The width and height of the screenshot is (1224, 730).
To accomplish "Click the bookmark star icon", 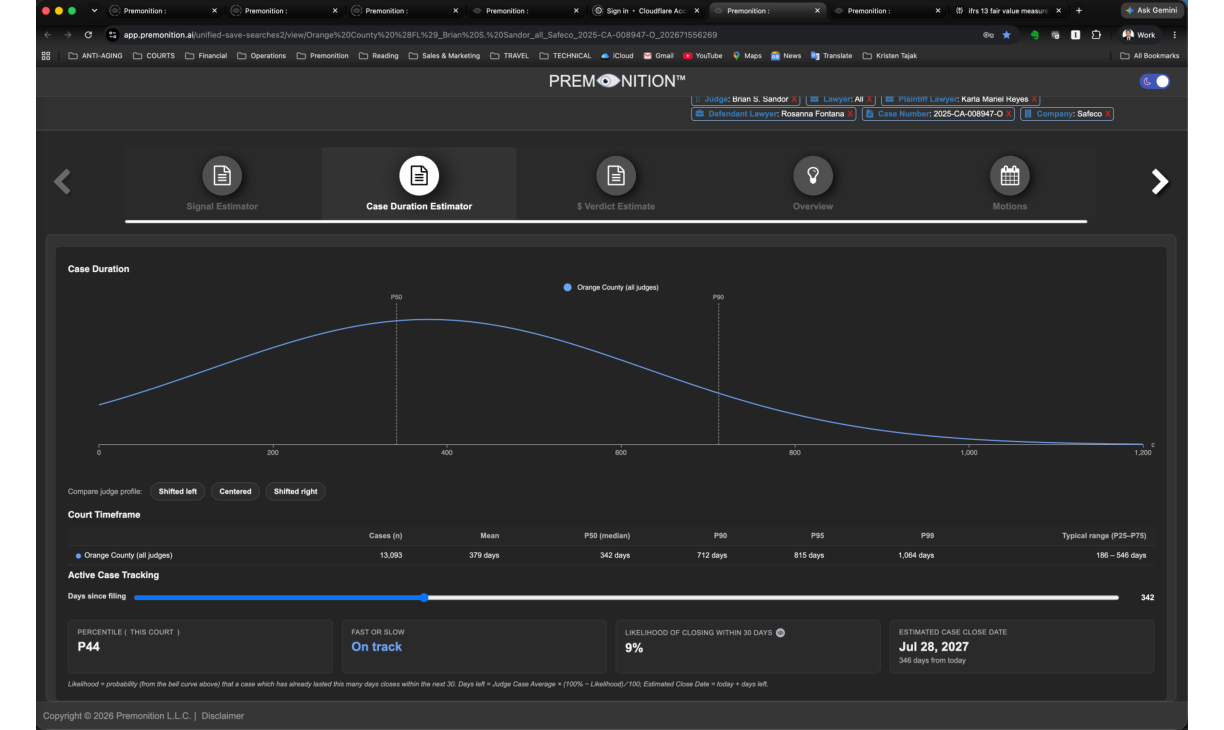I will [1006, 34].
